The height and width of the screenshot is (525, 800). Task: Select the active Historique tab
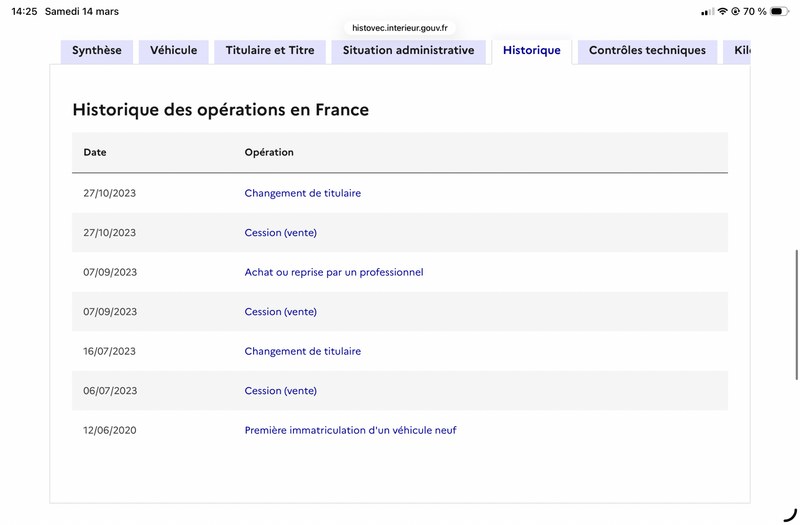(x=532, y=51)
